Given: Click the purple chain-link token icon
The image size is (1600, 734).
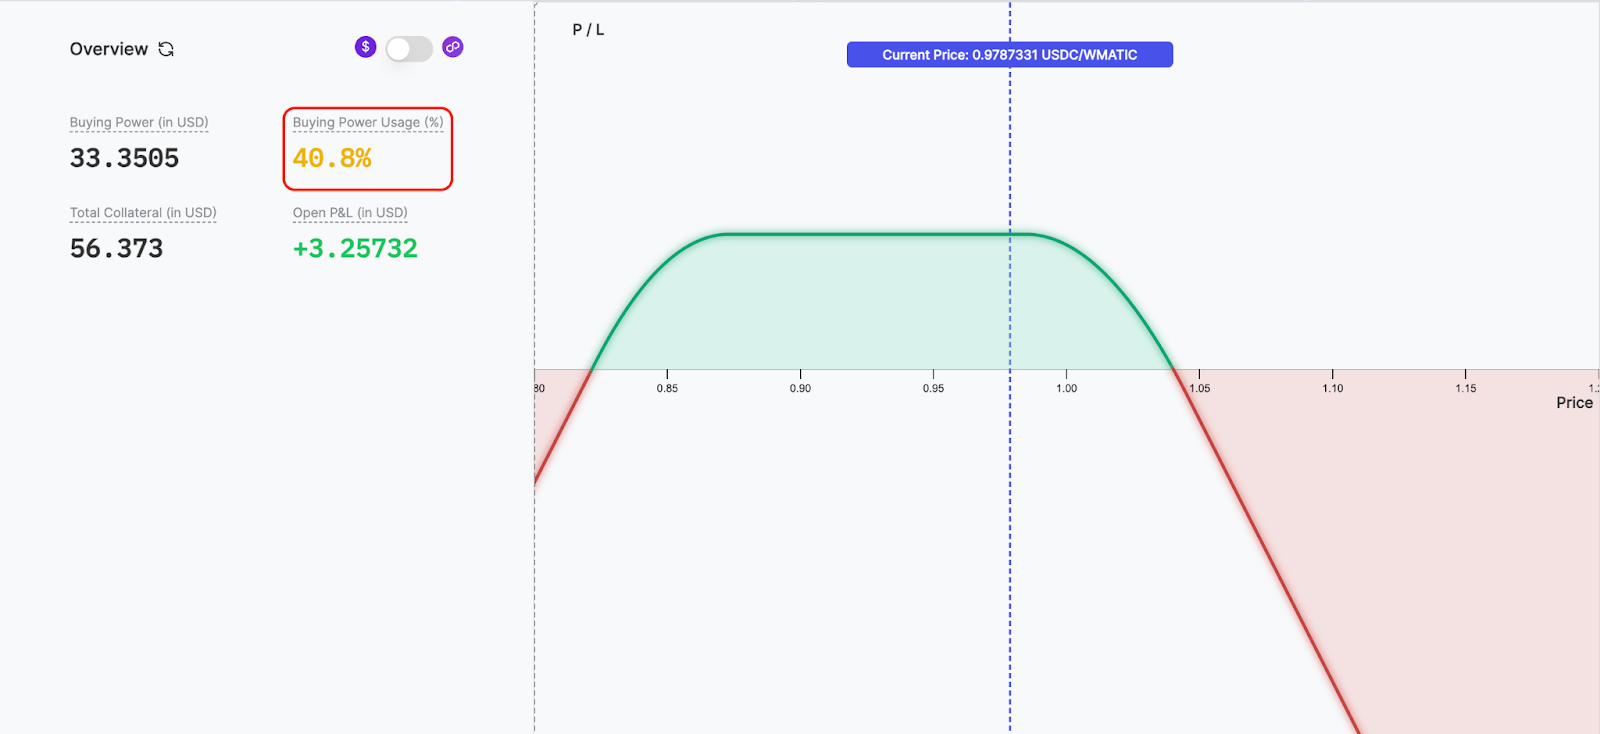Looking at the screenshot, I should [x=453, y=47].
